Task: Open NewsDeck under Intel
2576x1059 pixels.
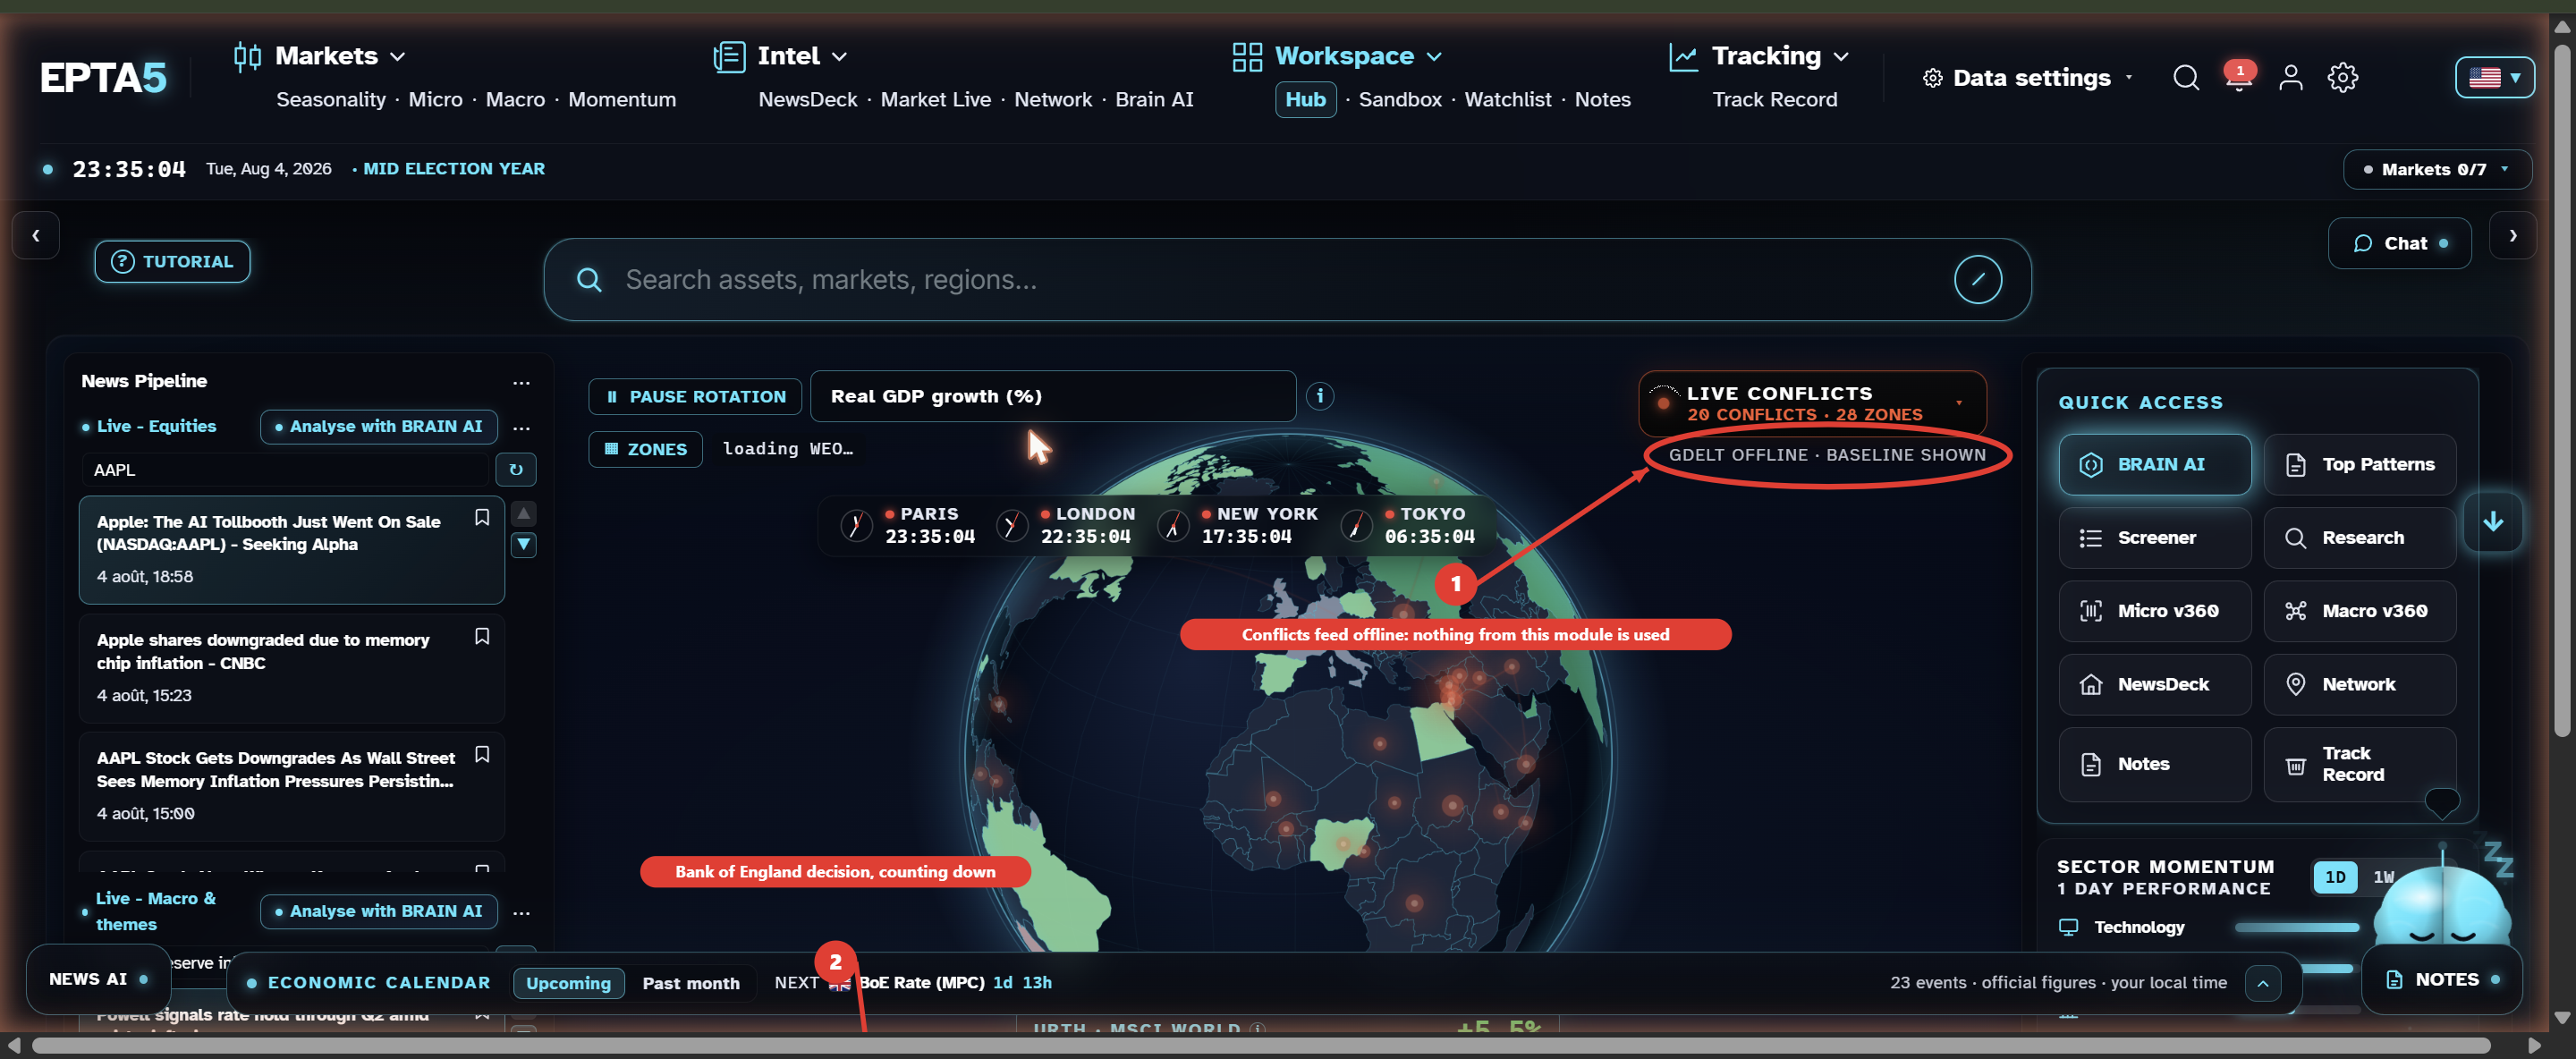Action: click(x=807, y=100)
